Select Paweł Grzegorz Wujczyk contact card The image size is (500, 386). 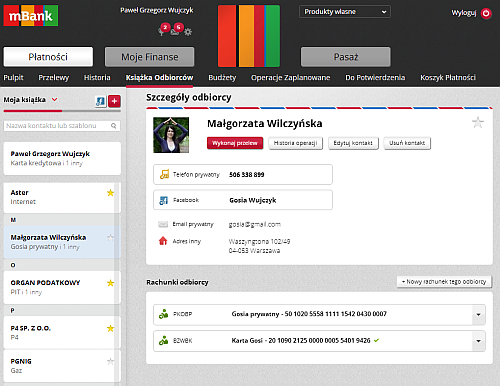pos(62,158)
